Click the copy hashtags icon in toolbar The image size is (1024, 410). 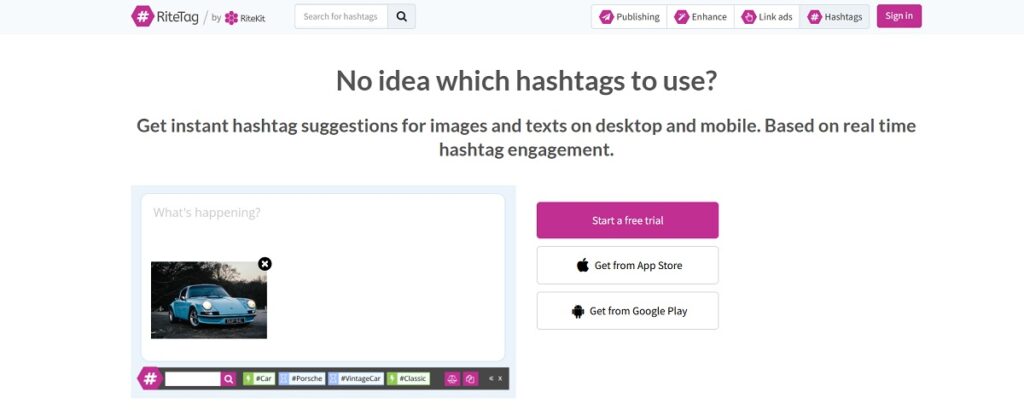(470, 379)
